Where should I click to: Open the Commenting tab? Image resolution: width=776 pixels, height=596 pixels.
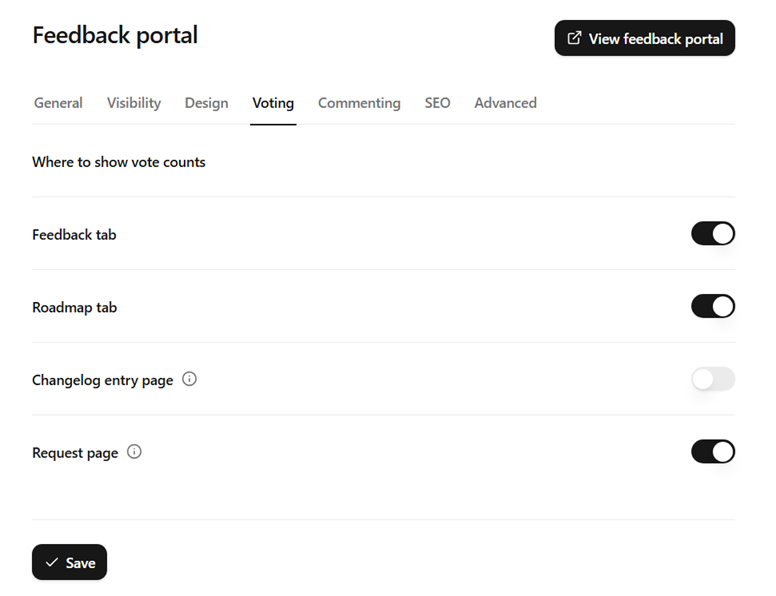[x=359, y=103]
